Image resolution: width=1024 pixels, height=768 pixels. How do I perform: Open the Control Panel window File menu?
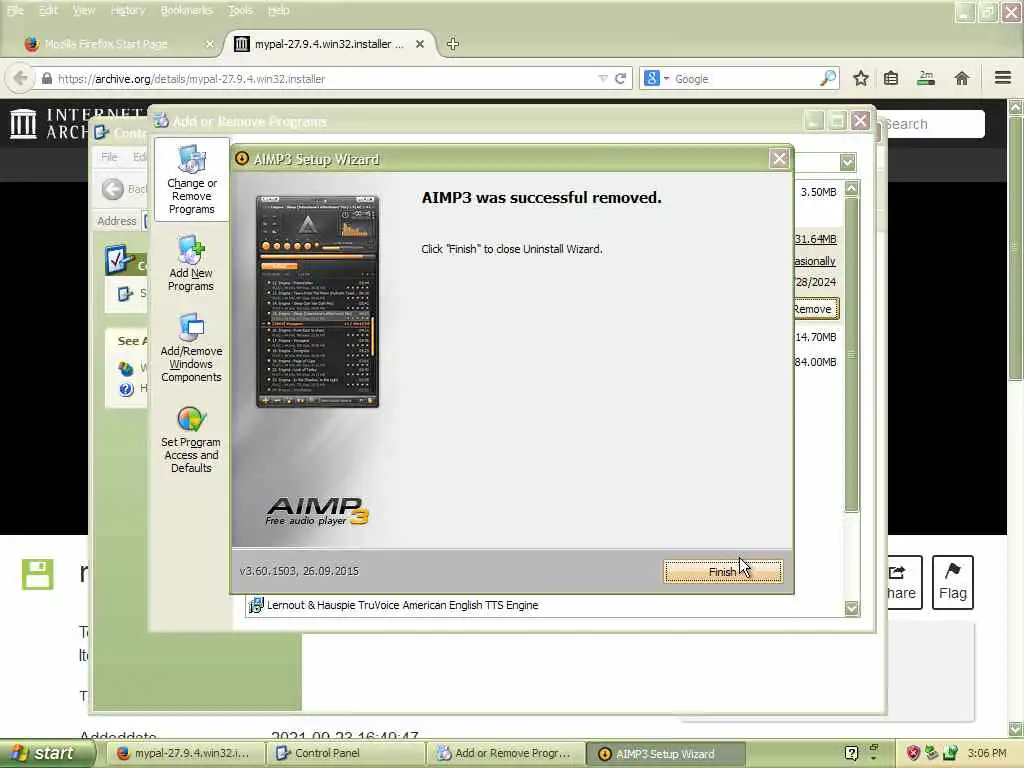109,157
